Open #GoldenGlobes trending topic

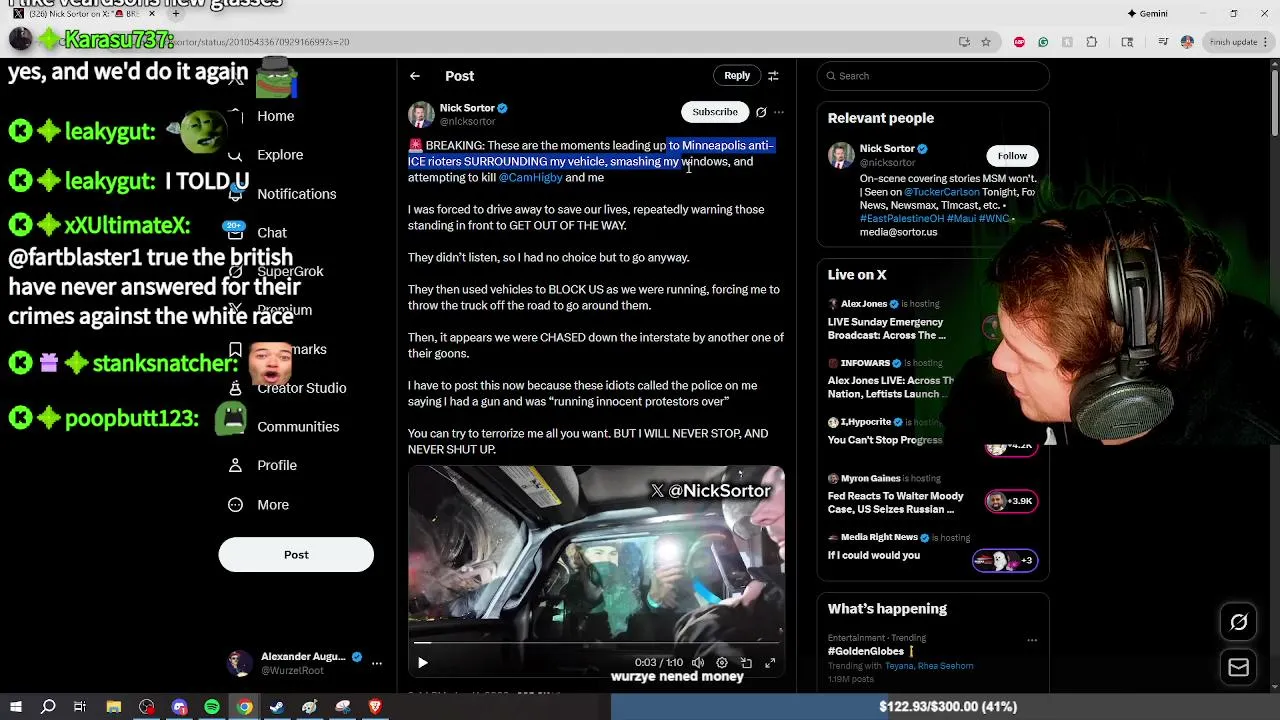click(x=866, y=651)
